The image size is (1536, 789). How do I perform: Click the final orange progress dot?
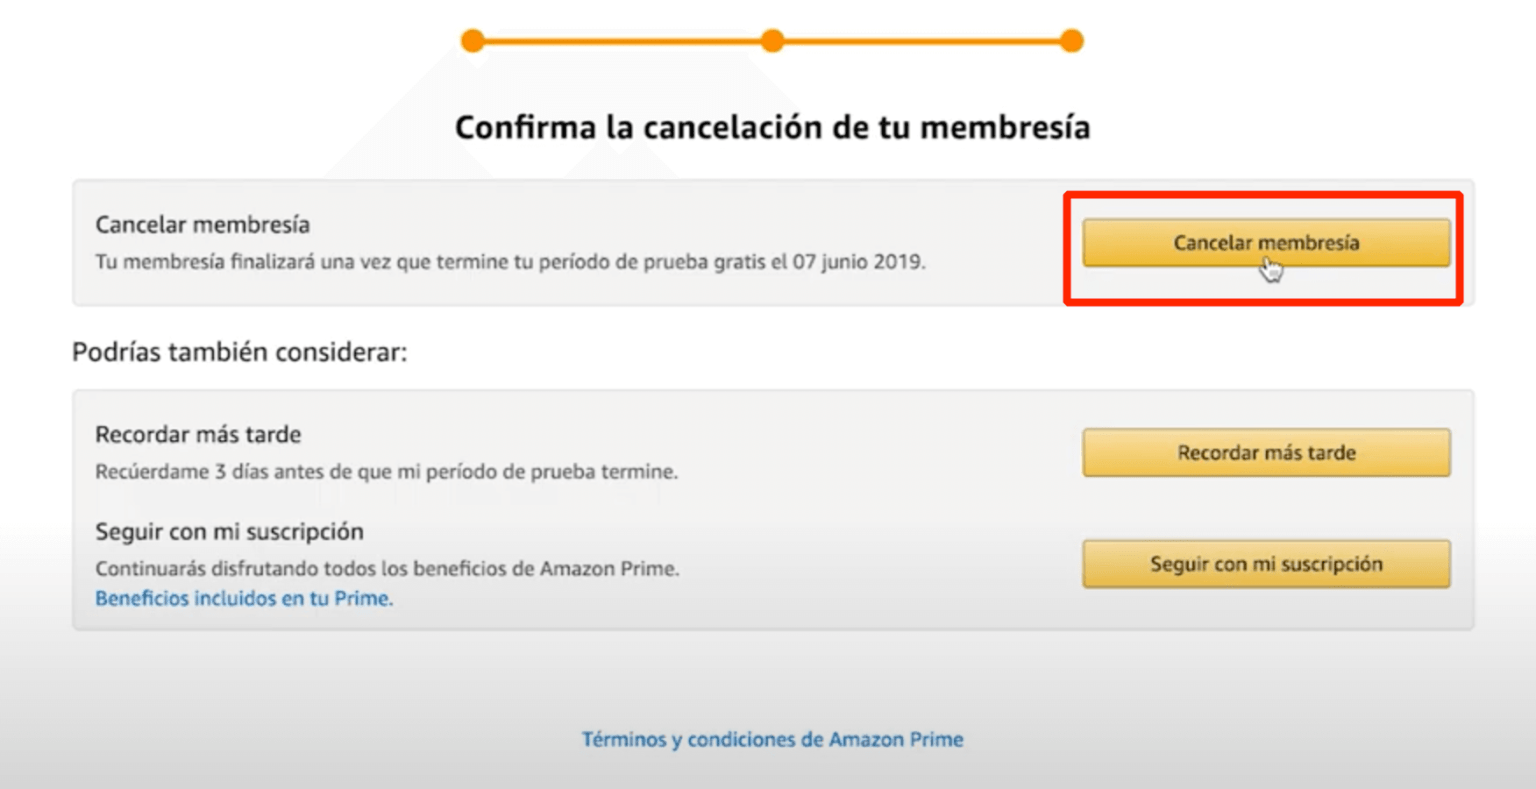[x=1071, y=41]
